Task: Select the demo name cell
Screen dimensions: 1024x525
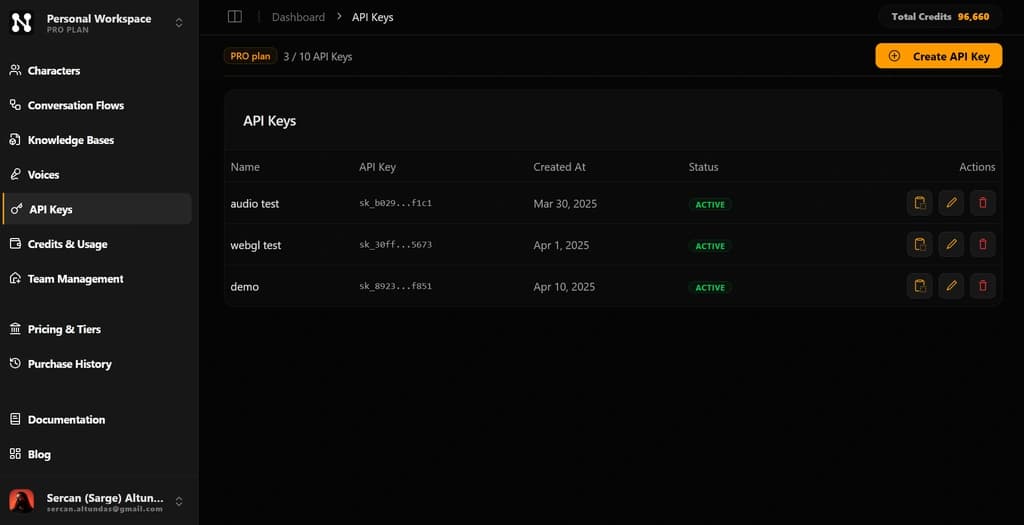Action: click(x=245, y=287)
